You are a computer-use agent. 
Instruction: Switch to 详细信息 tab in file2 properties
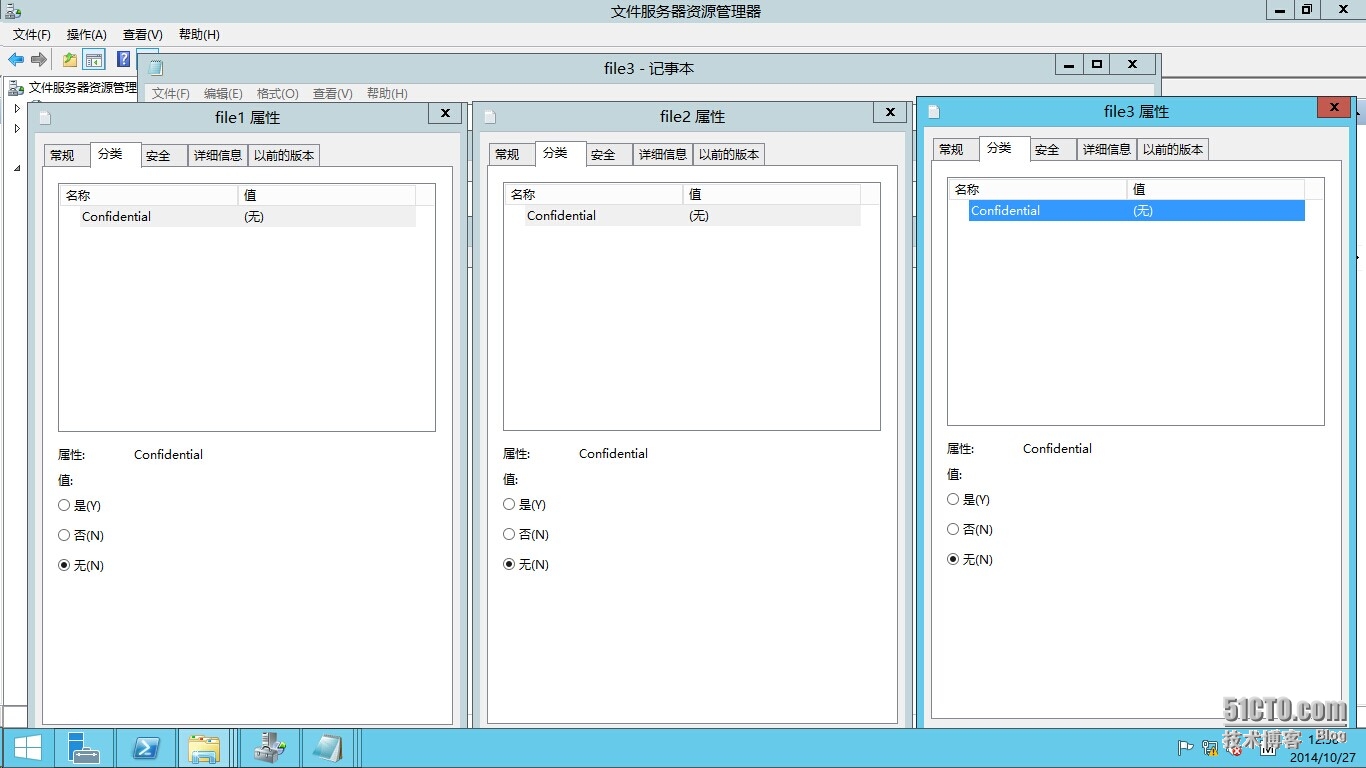coord(663,154)
